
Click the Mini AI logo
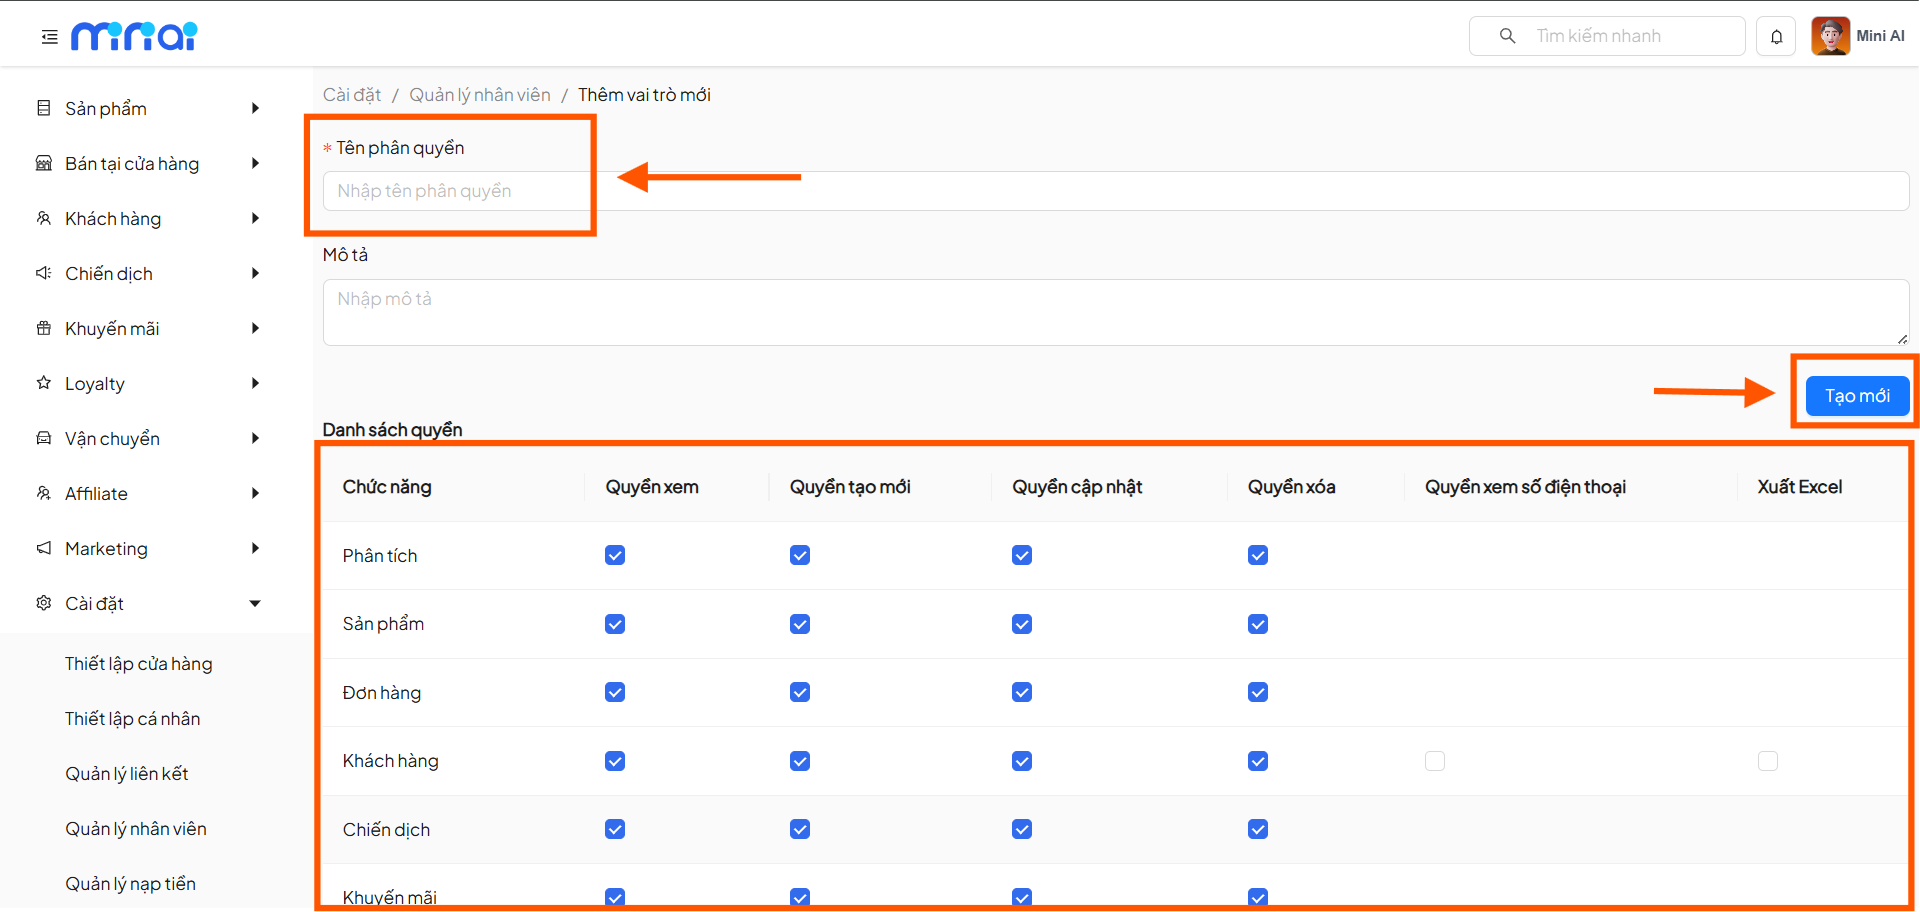pyautogui.click(x=134, y=36)
